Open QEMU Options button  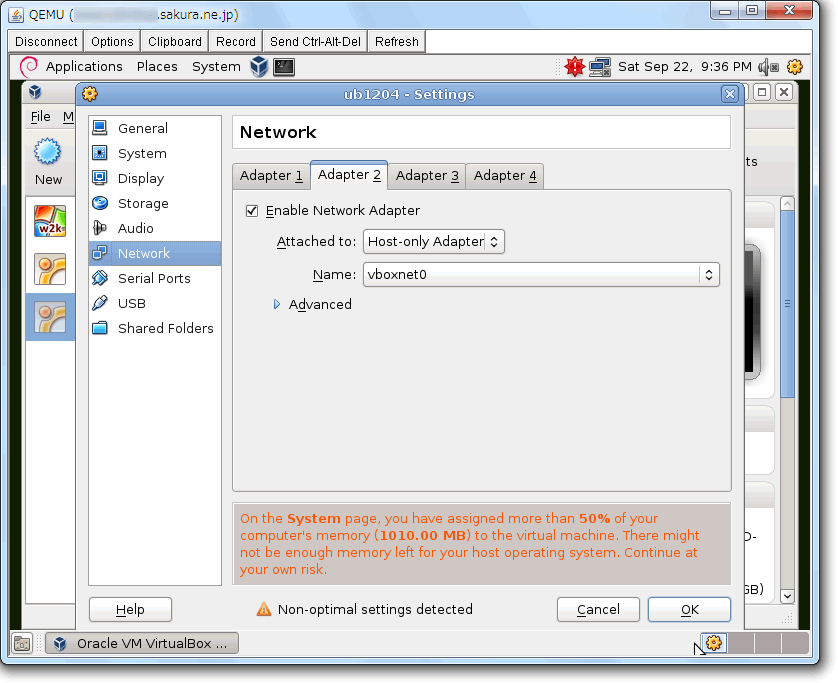[112, 42]
